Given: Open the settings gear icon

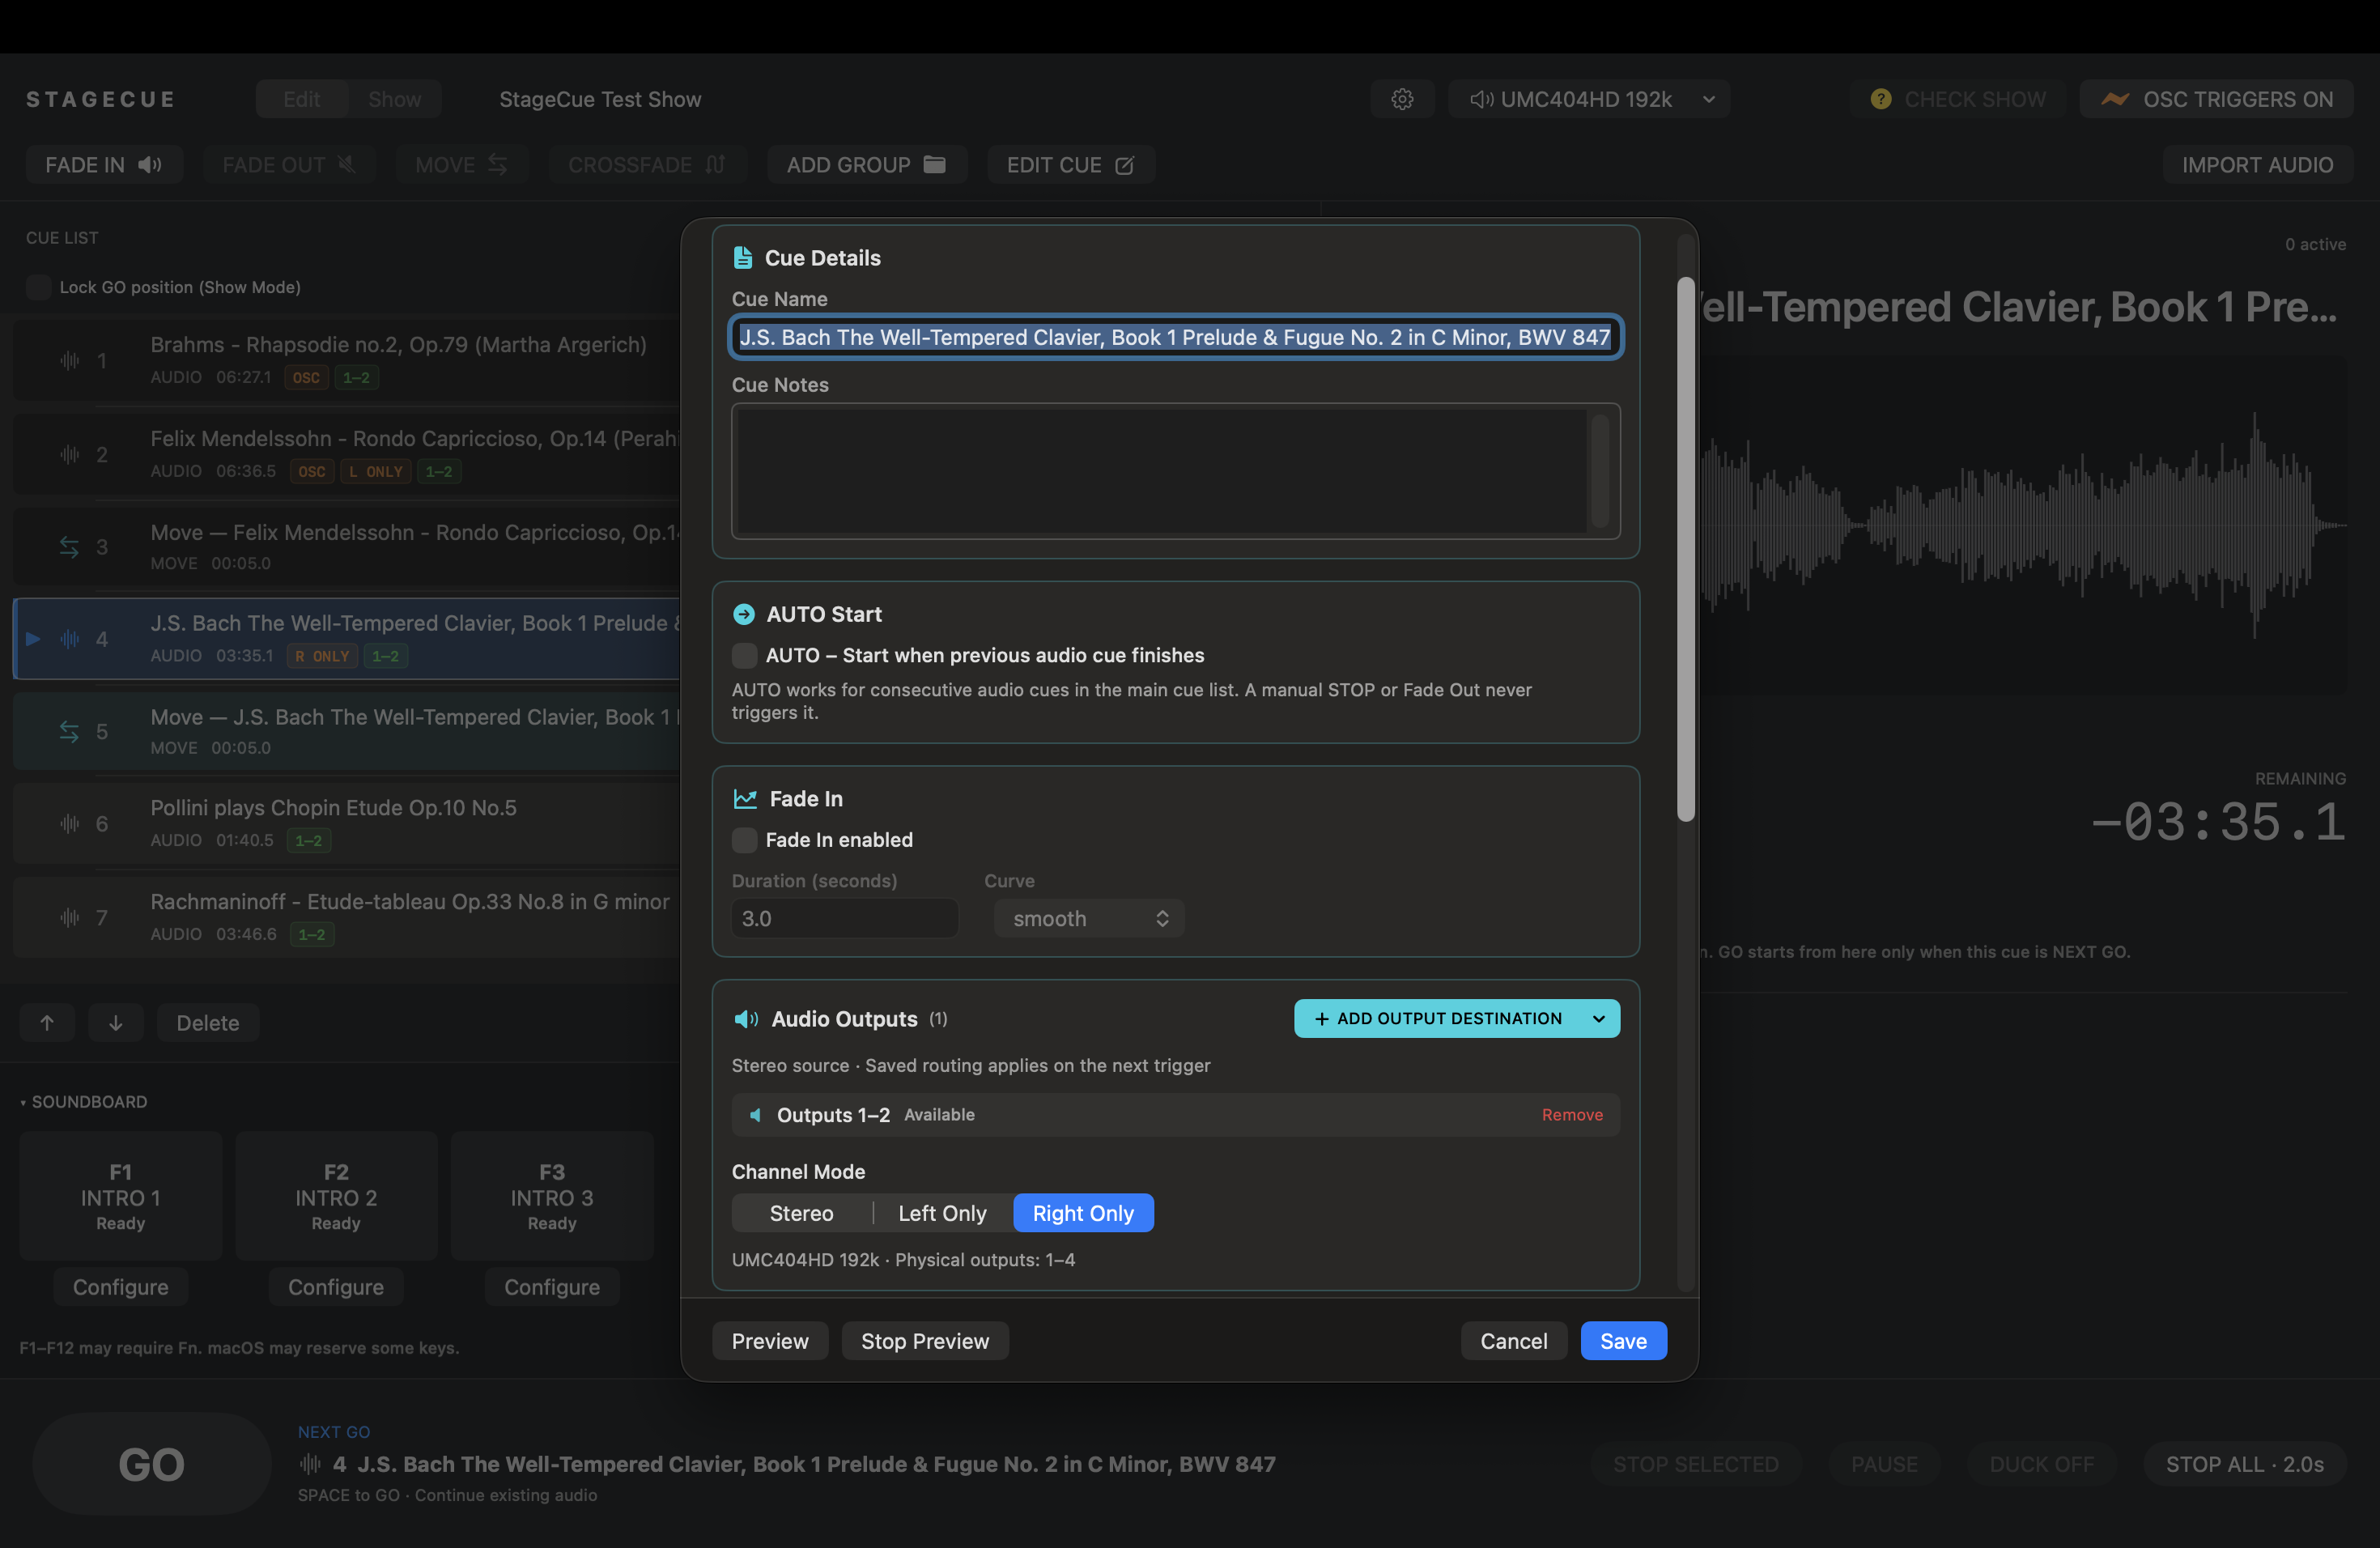Looking at the screenshot, I should (1402, 99).
